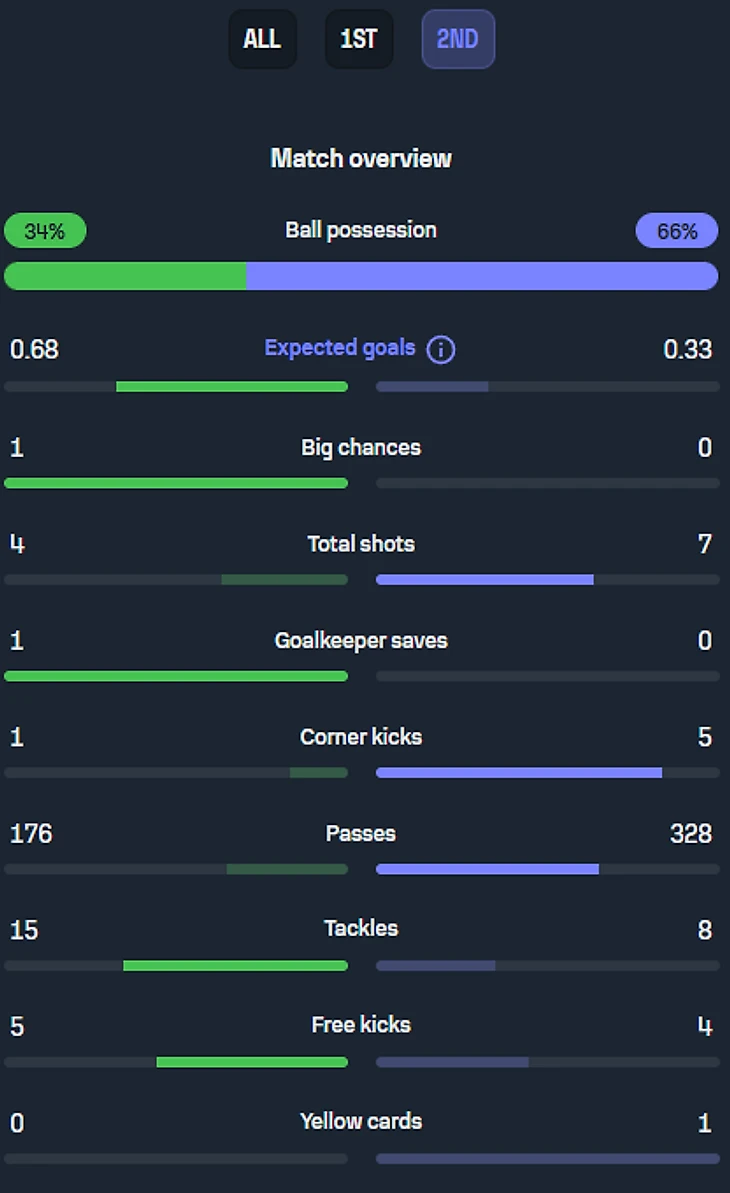Click the green Big chances bar
This screenshot has height=1193, width=730.
pos(176,483)
